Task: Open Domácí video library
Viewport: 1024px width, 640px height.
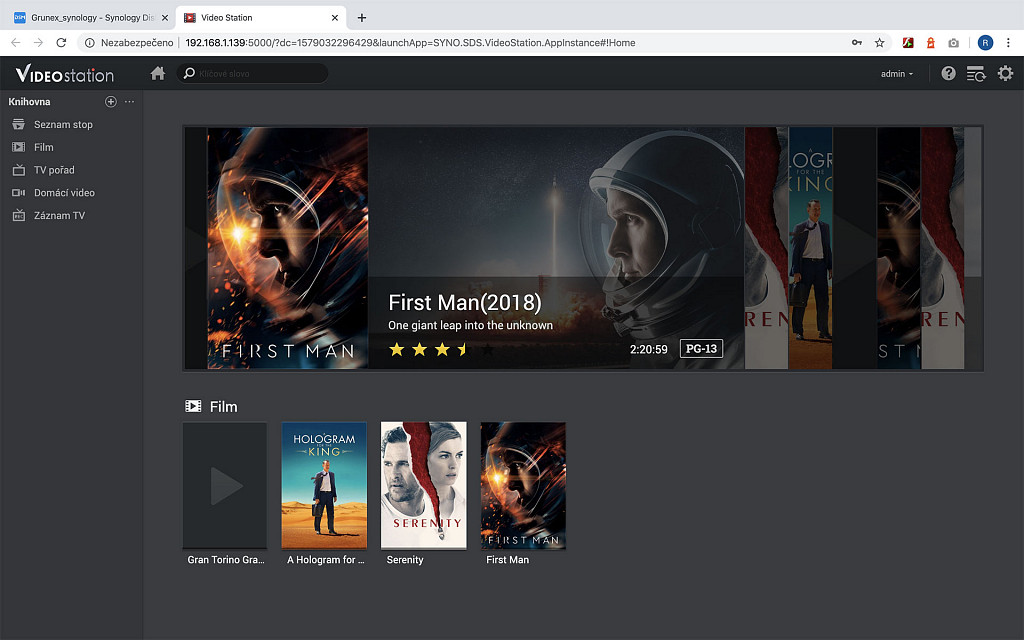Action: tap(64, 193)
